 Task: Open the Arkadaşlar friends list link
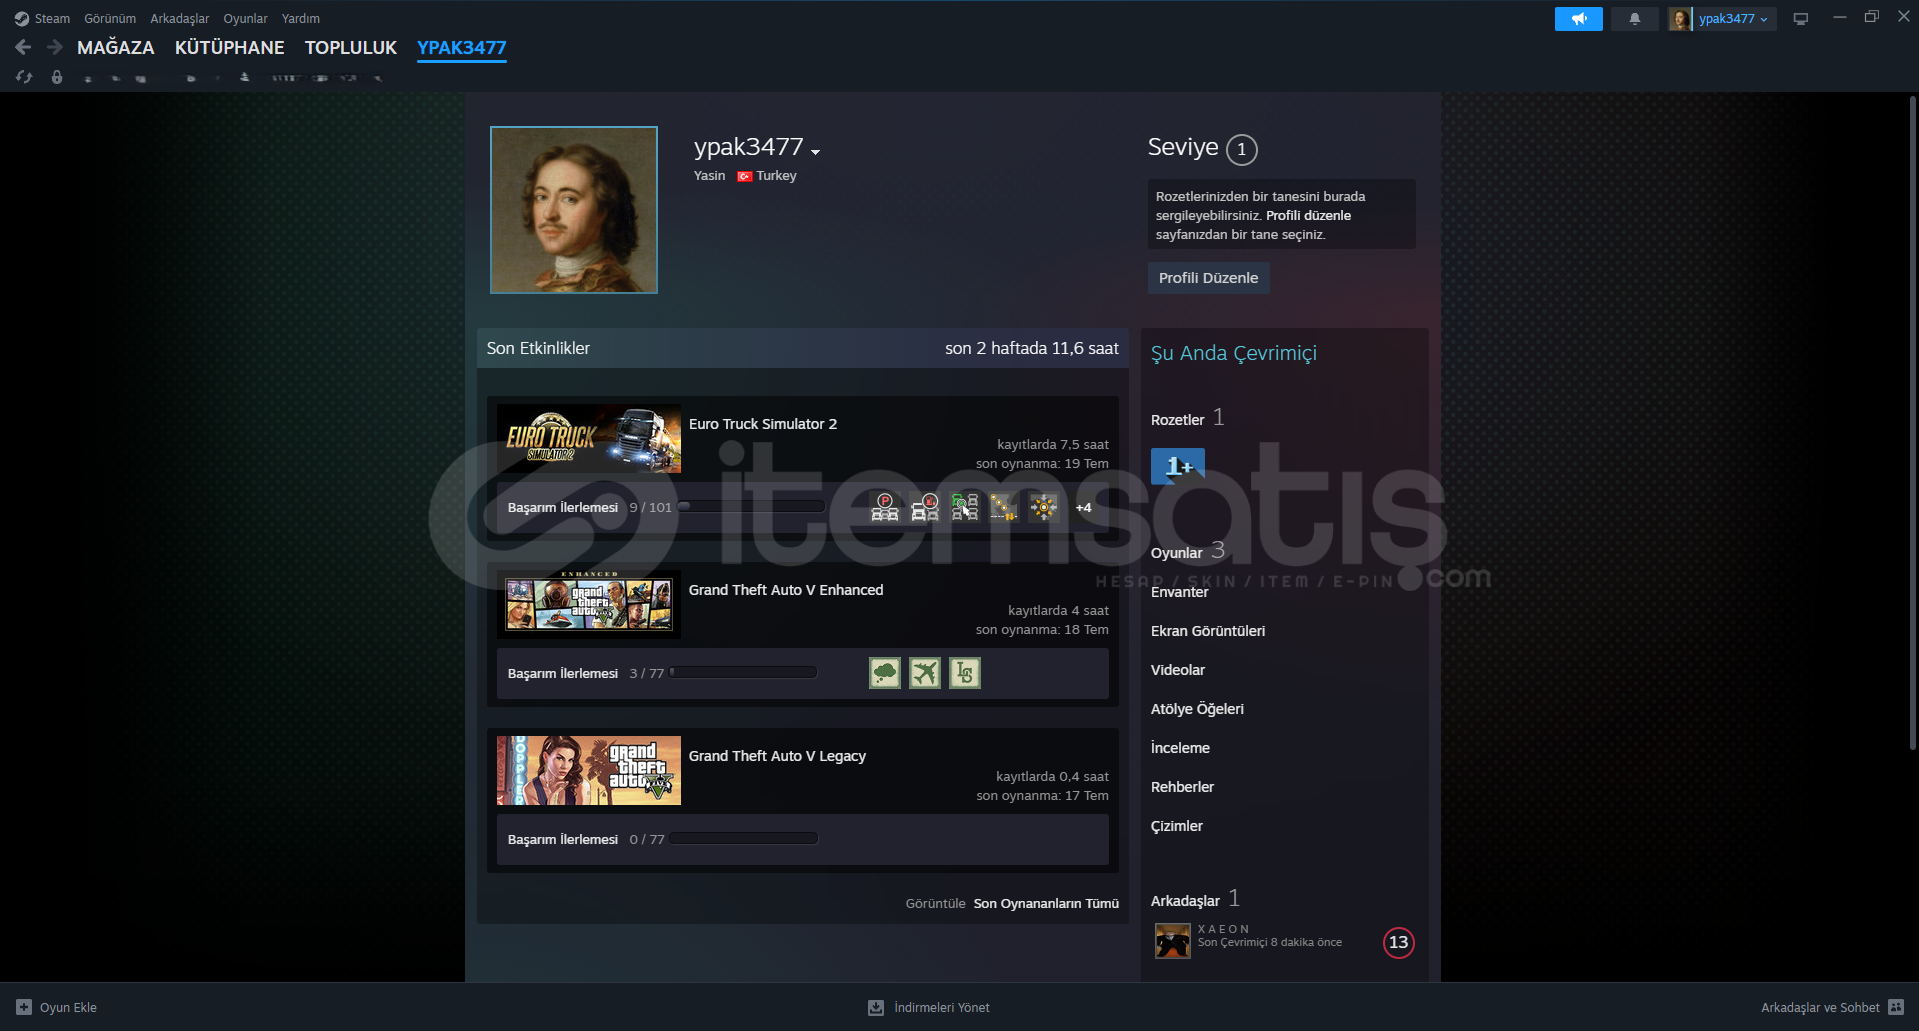1186,901
